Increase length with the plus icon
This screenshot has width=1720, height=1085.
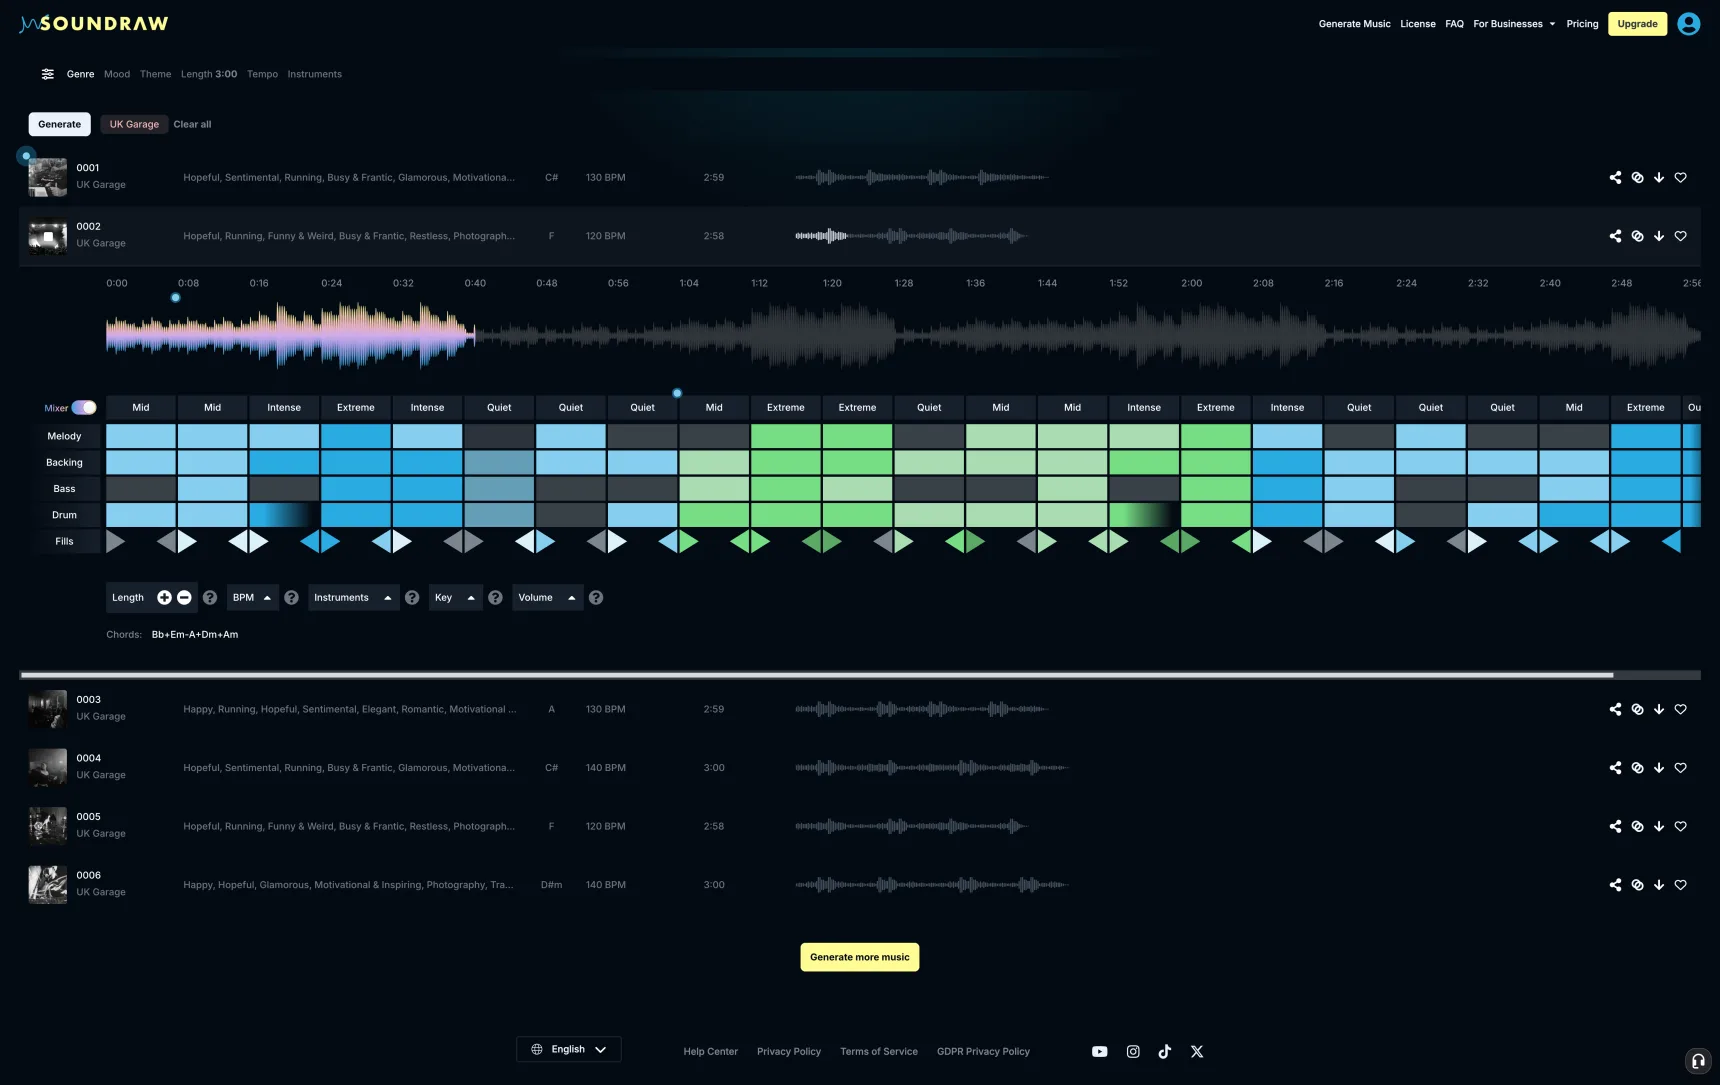164,598
